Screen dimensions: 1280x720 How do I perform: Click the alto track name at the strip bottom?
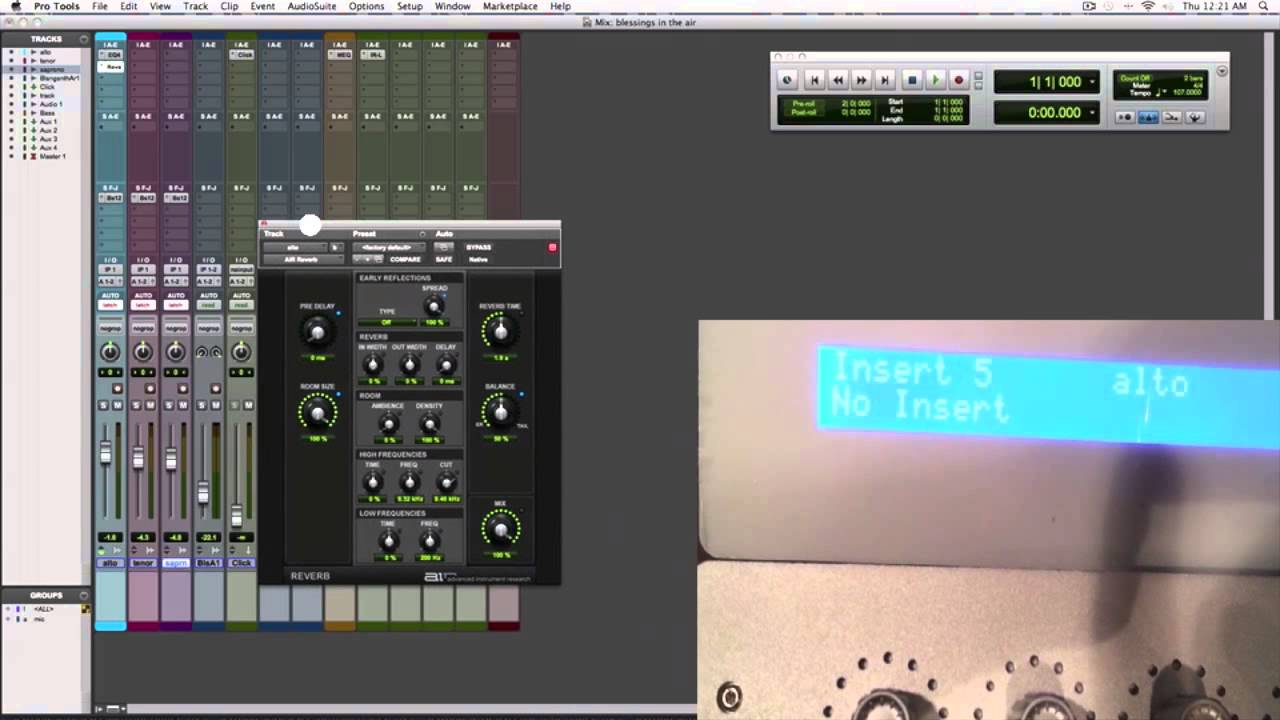110,563
